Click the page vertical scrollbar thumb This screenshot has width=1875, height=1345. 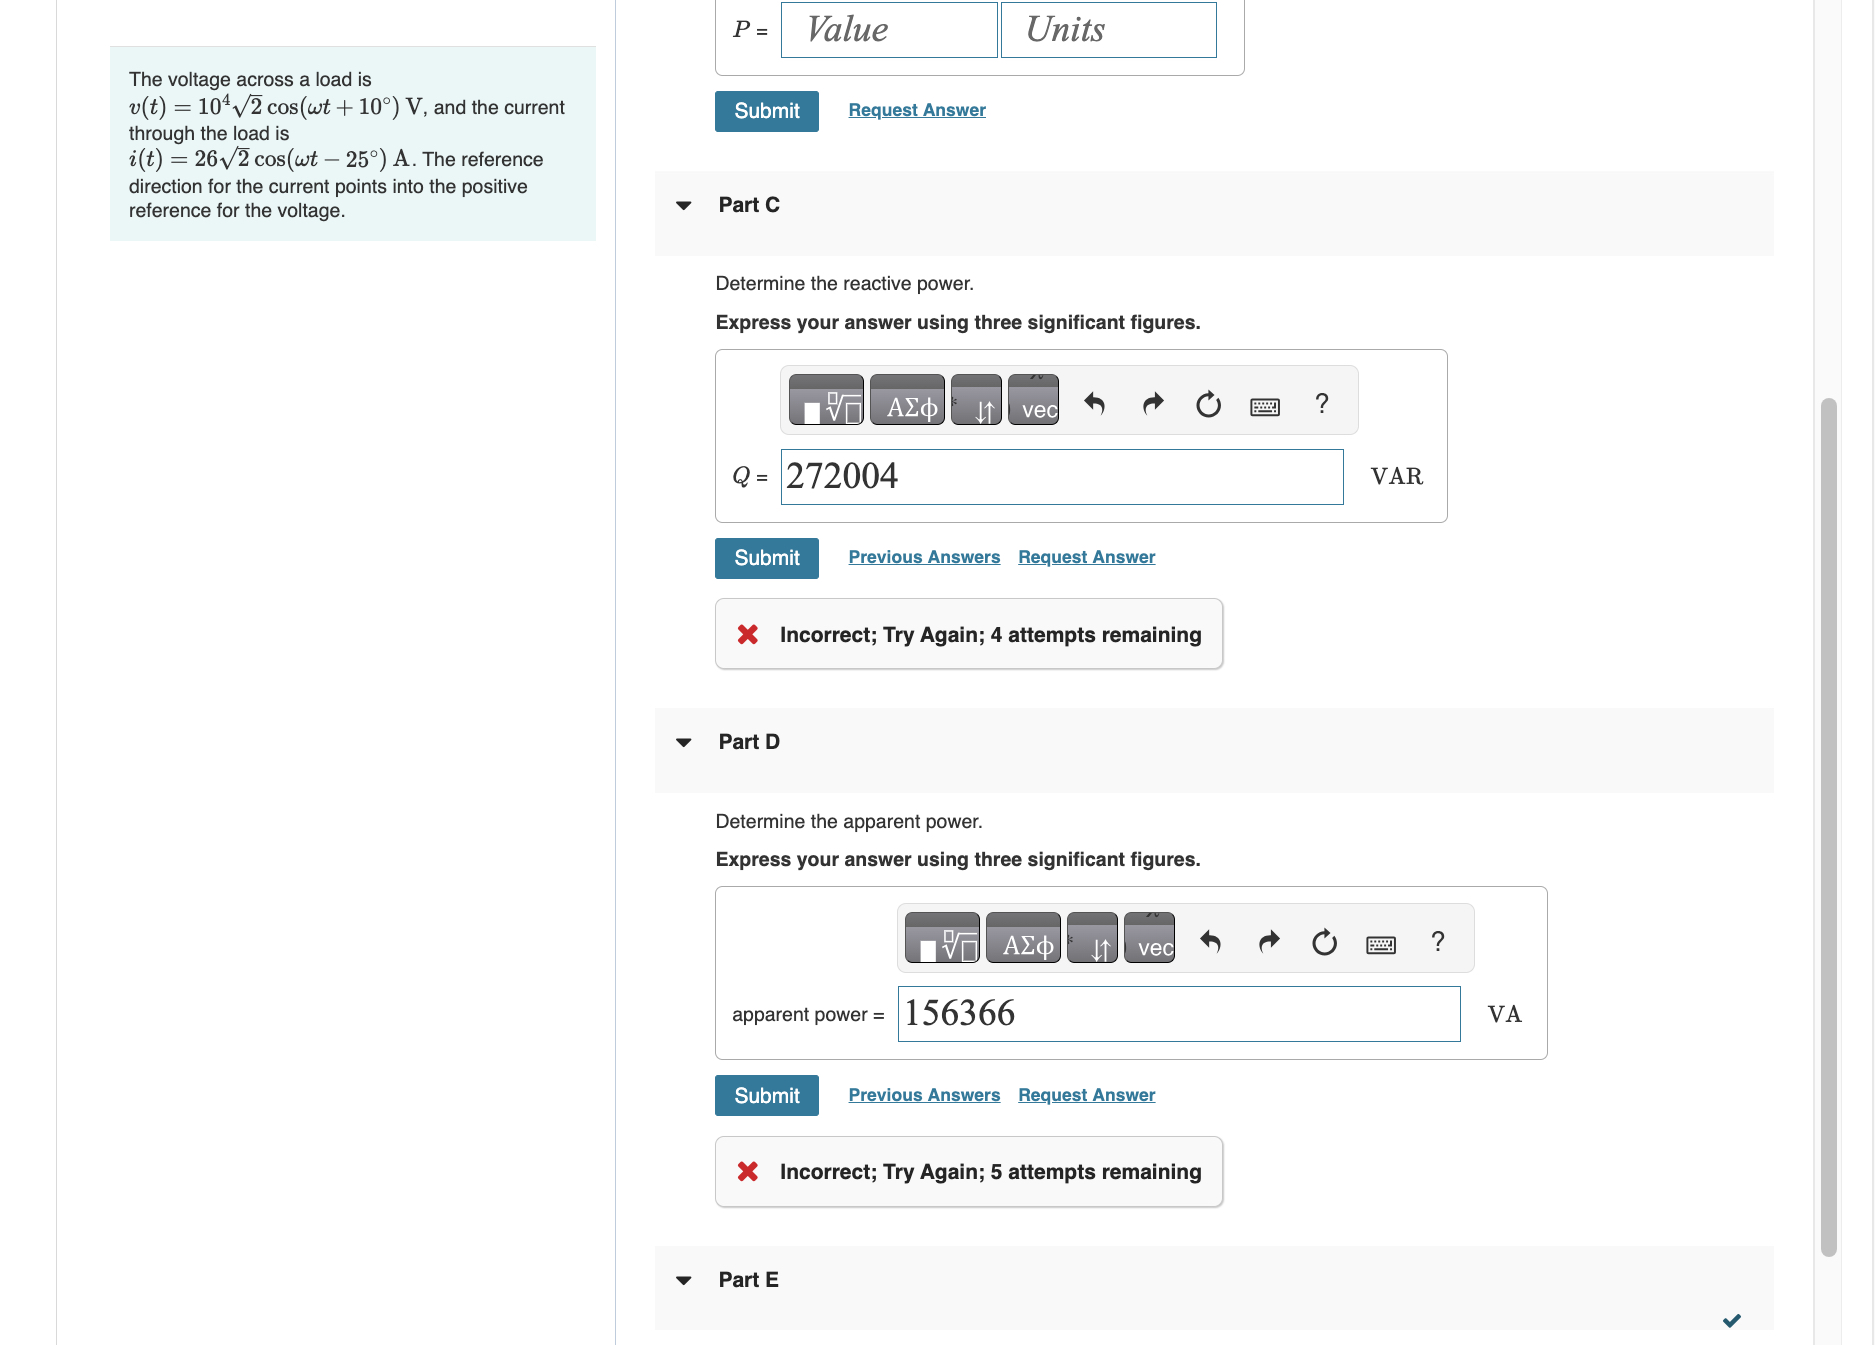click(1829, 827)
